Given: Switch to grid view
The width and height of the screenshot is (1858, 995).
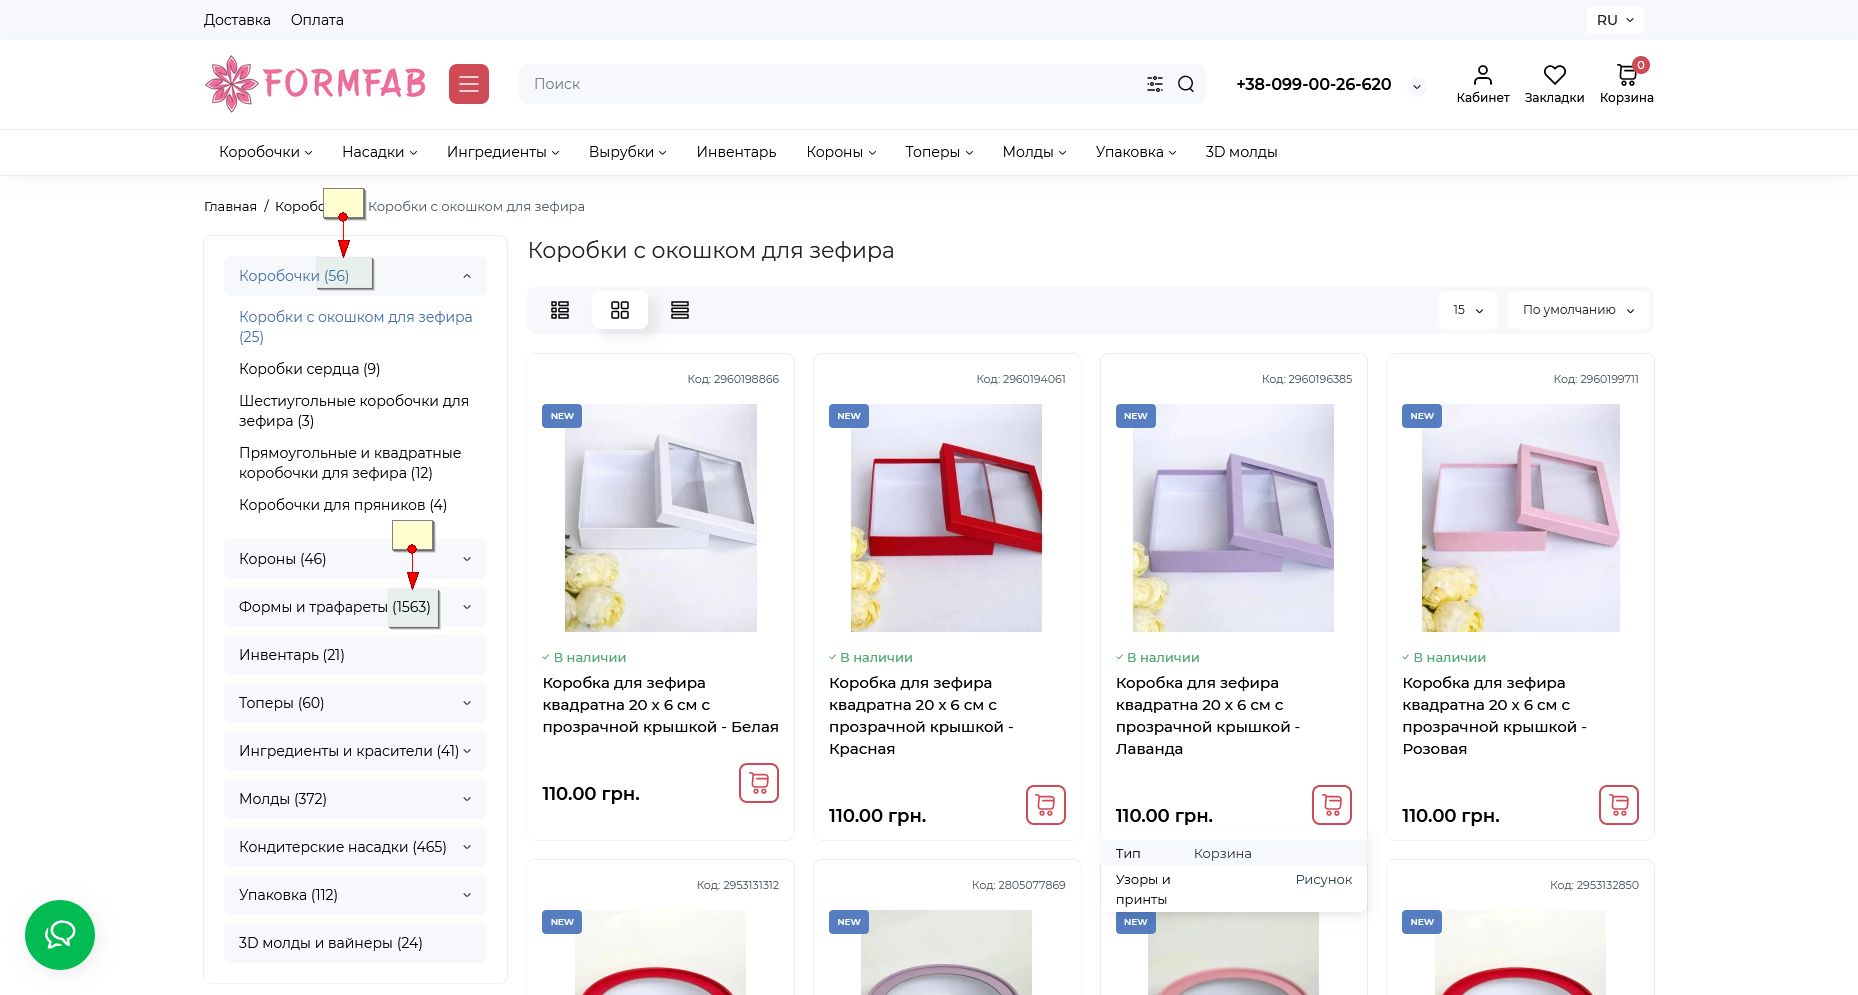Looking at the screenshot, I should tap(620, 310).
